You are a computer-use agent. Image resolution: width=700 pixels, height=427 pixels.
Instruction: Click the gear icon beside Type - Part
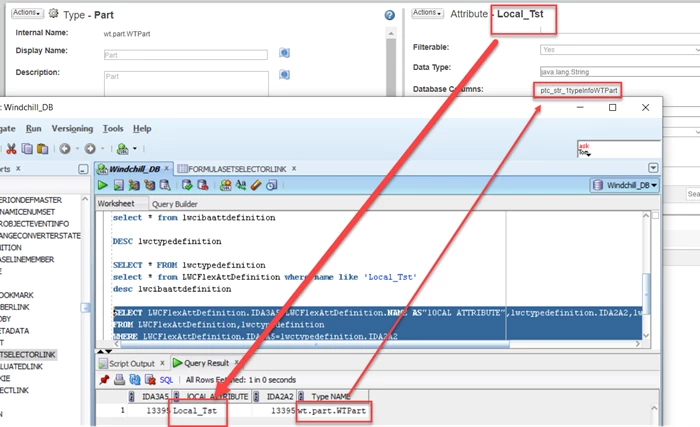click(x=54, y=13)
